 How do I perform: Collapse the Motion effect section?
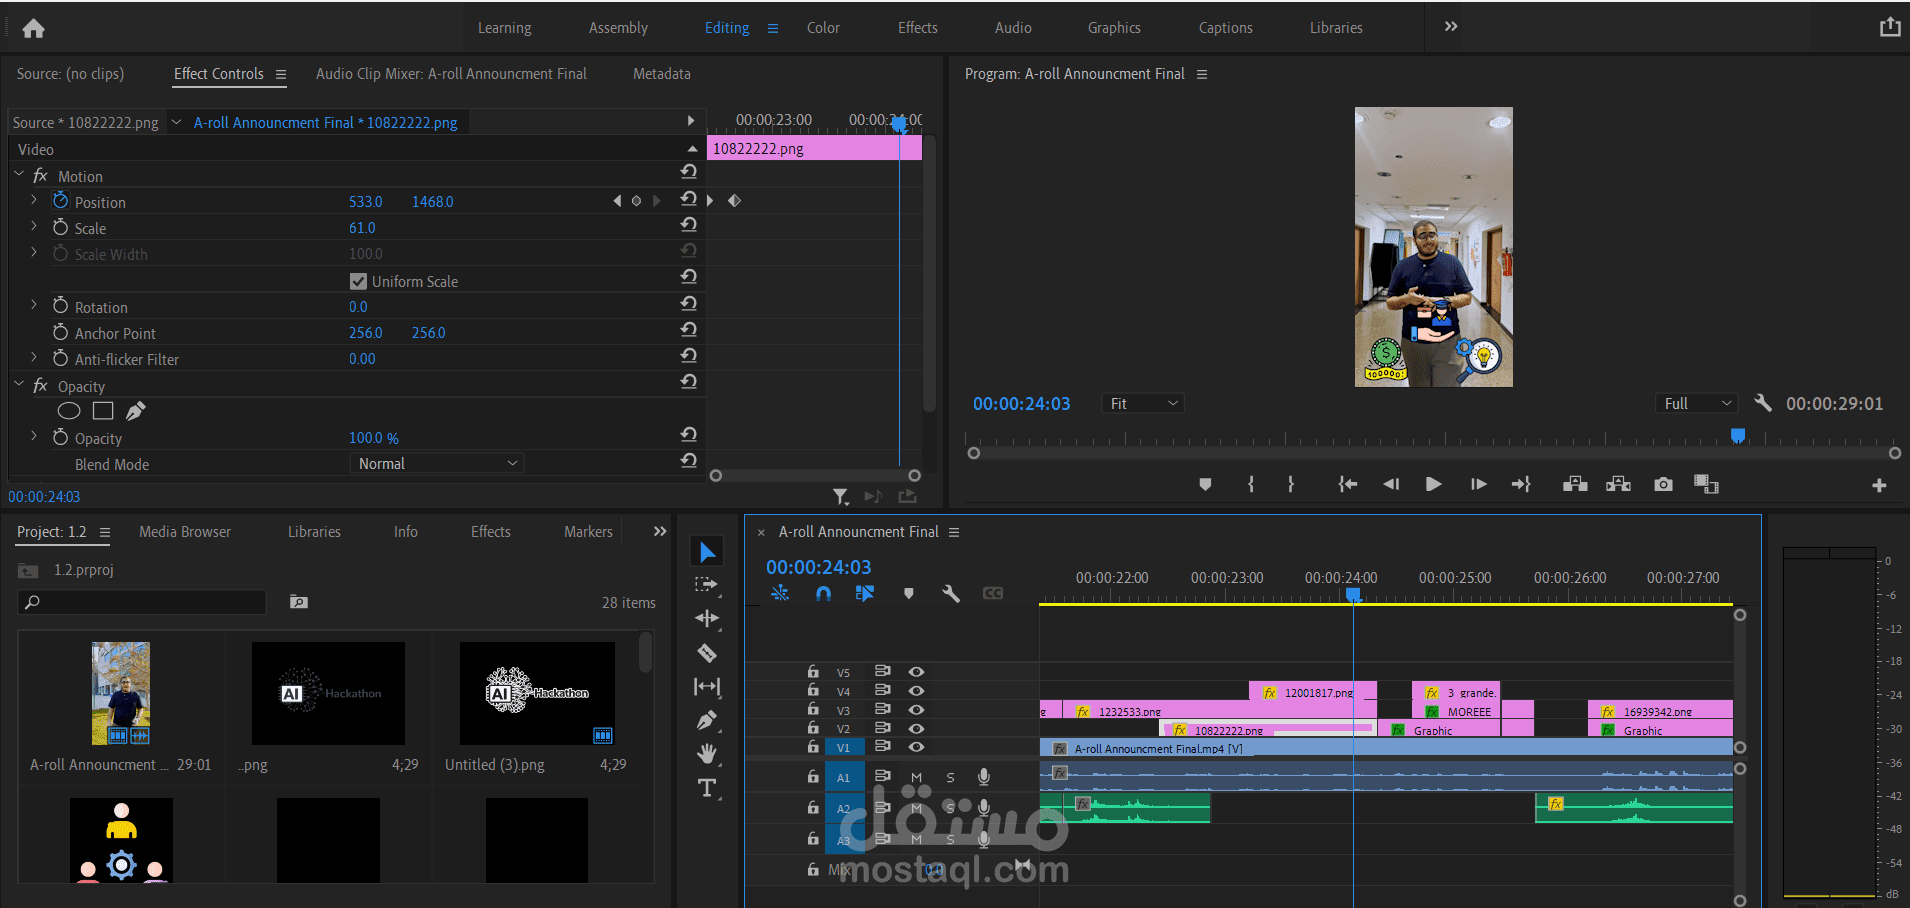click(x=19, y=175)
